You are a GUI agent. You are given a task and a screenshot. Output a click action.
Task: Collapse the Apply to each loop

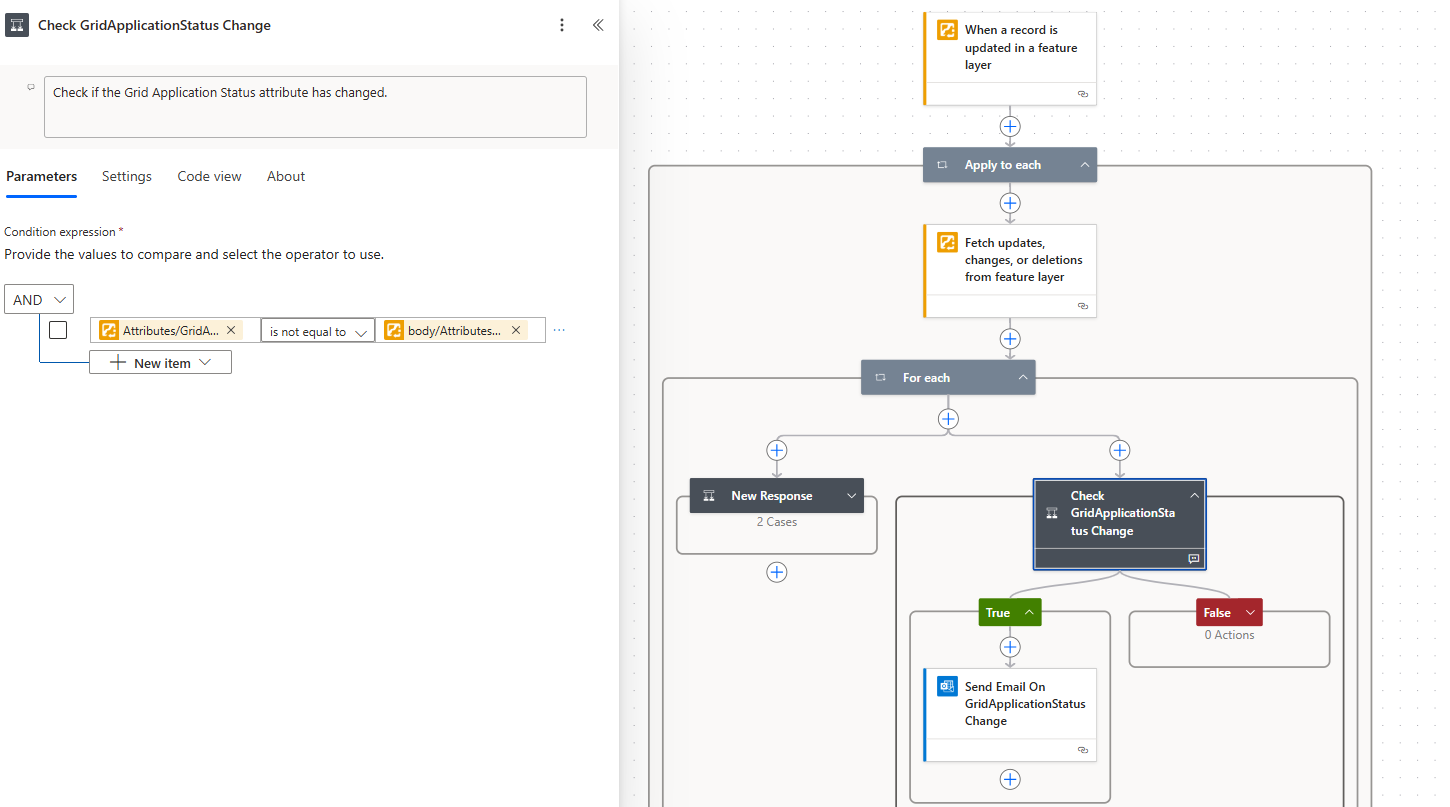[1085, 165]
